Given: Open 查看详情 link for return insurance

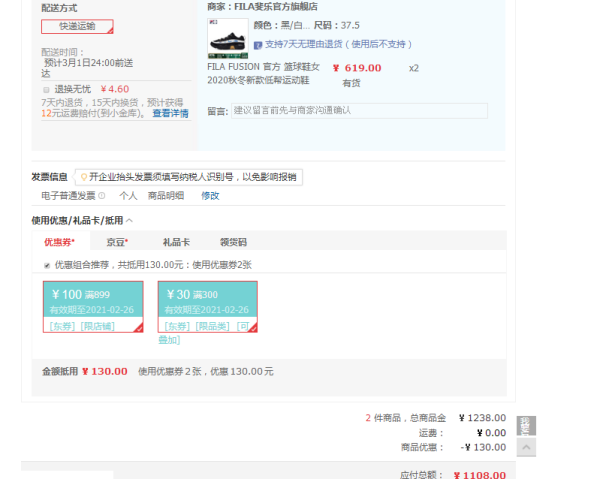Looking at the screenshot, I should click(170, 113).
